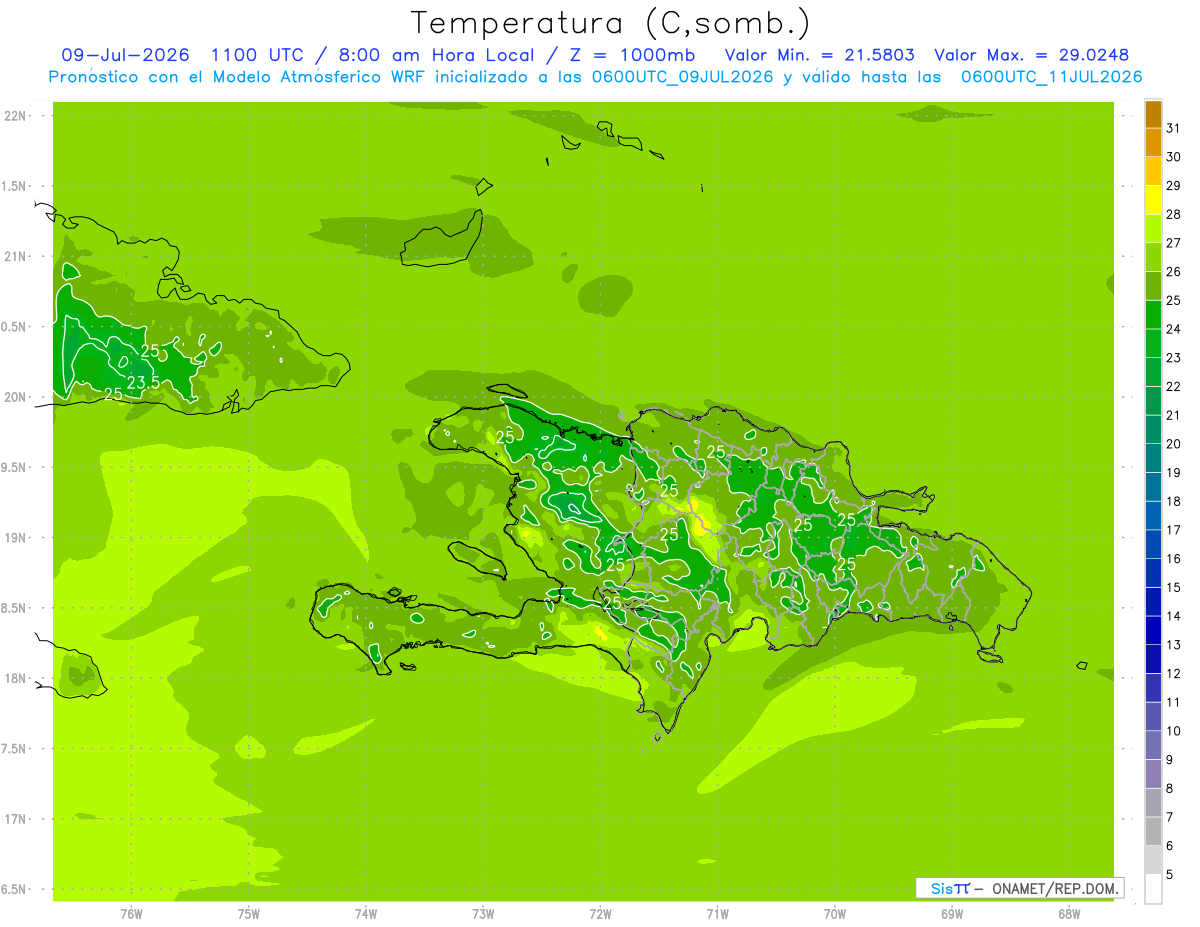The height and width of the screenshot is (927, 1200).
Task: Click the 8:00 am Hora Local text
Action: (424, 55)
